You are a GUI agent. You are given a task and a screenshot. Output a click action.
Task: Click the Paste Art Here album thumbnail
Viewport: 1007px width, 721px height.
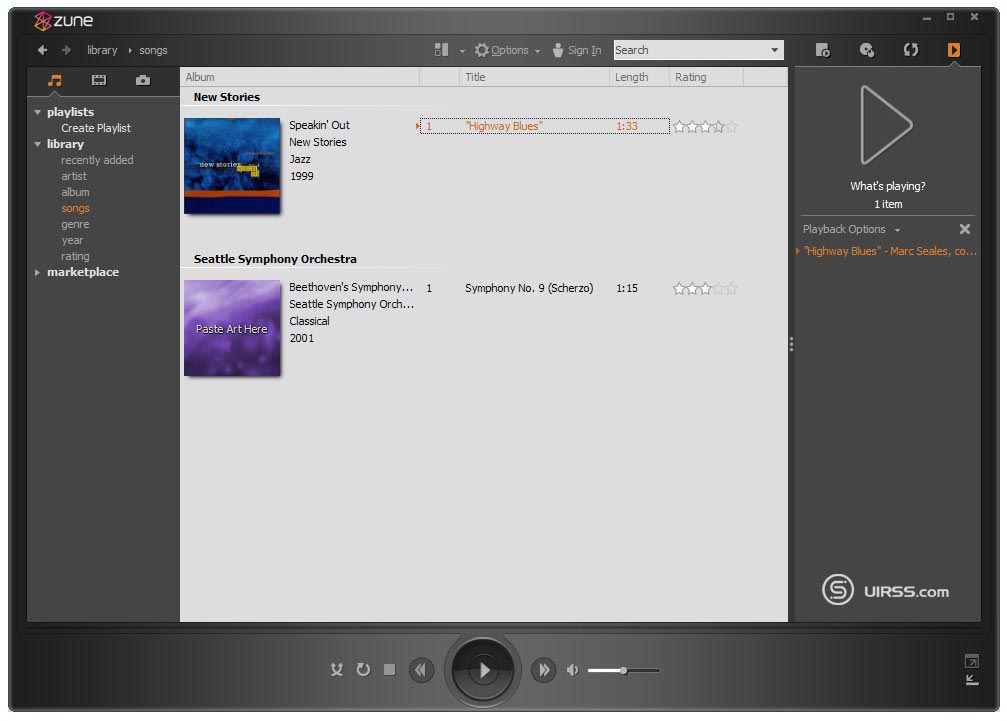232,328
